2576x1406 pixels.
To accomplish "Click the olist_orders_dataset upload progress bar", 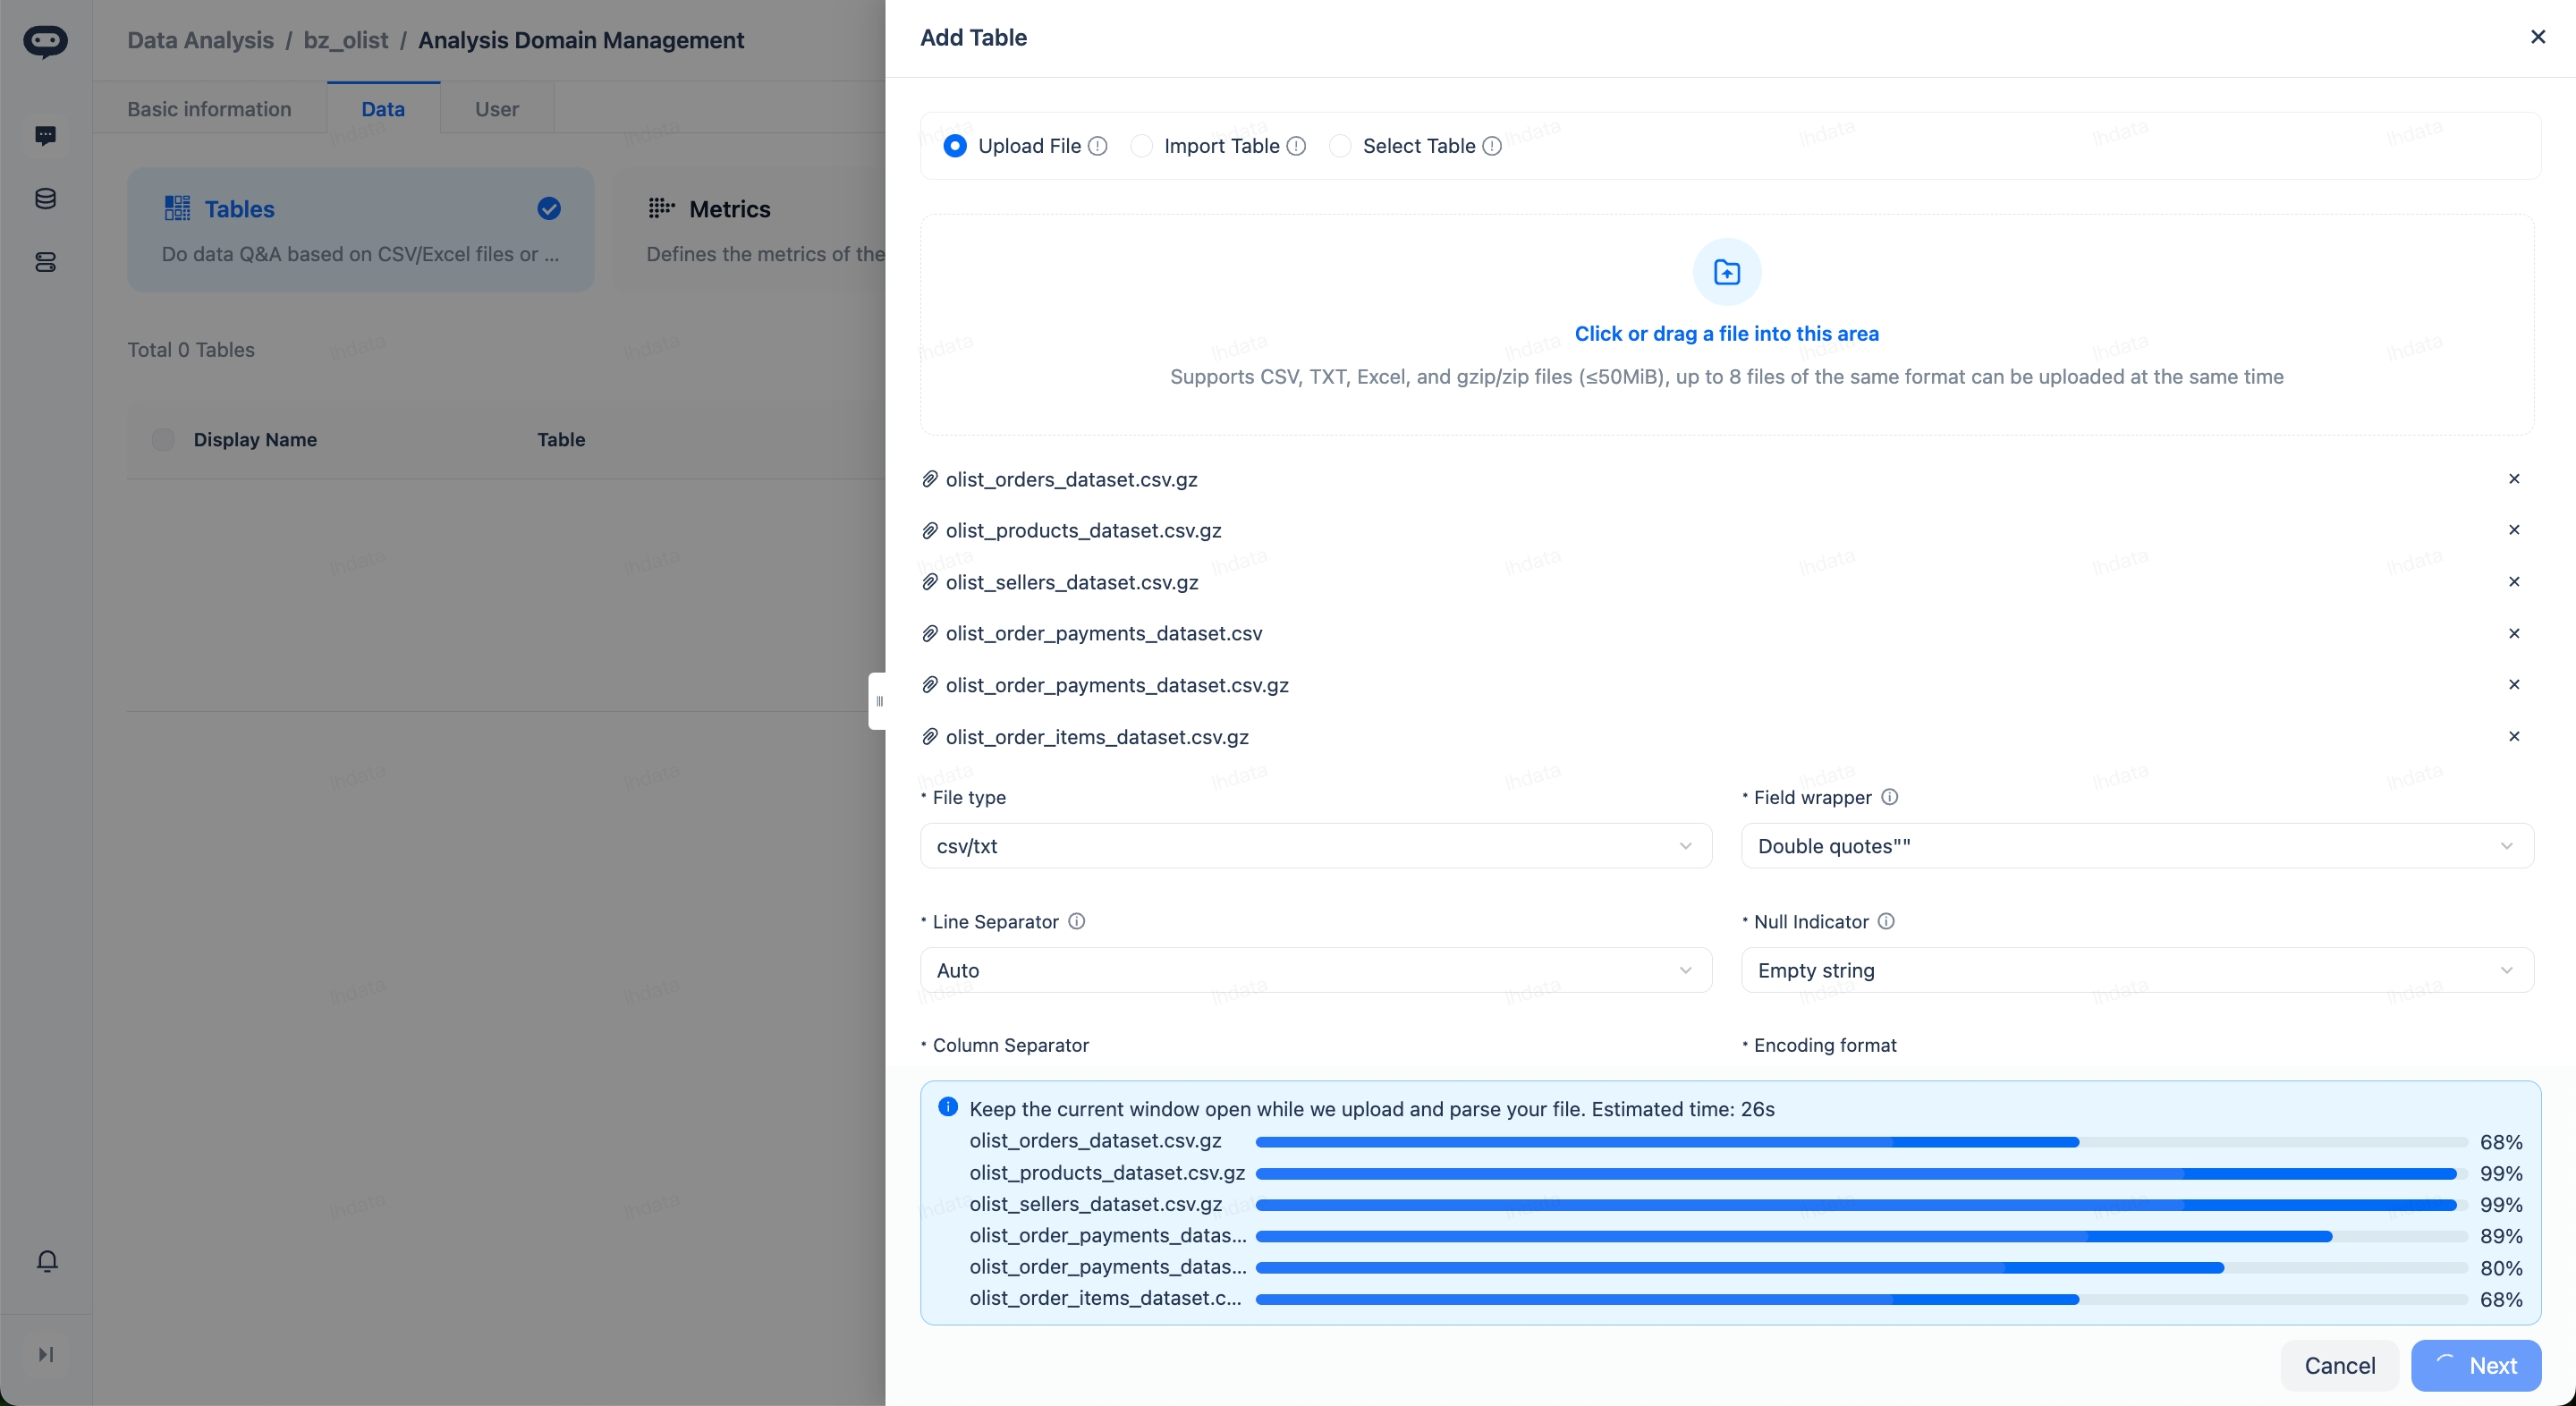I will point(1860,1142).
